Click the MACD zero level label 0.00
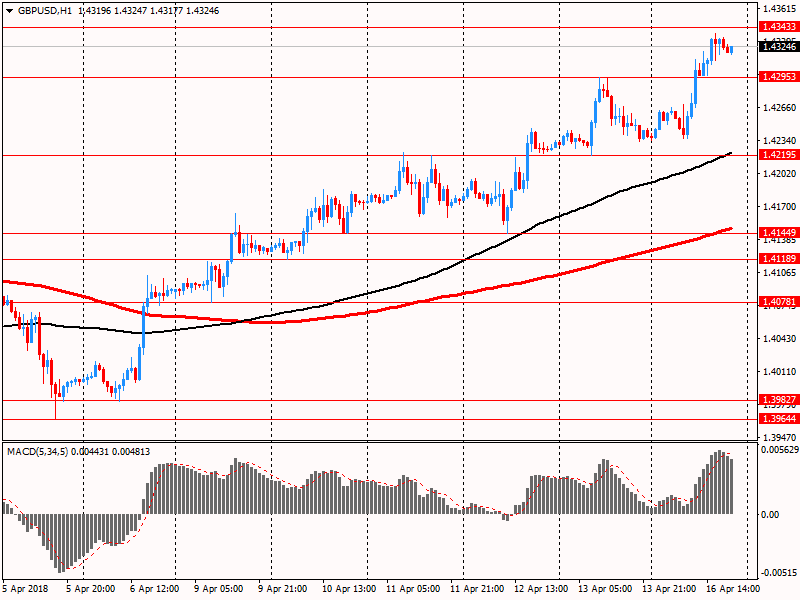The image size is (800, 600). click(770, 514)
